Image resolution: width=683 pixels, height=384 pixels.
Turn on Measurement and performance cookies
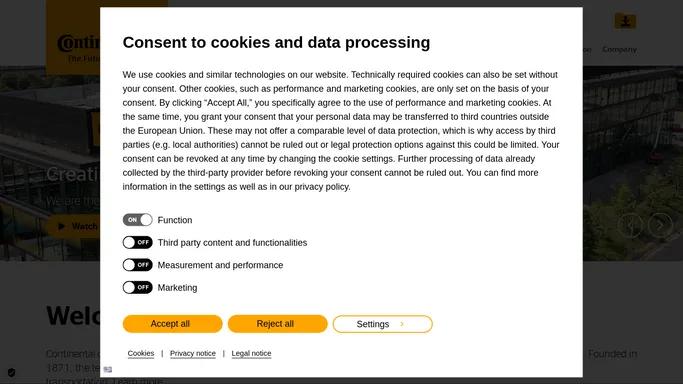coord(137,265)
